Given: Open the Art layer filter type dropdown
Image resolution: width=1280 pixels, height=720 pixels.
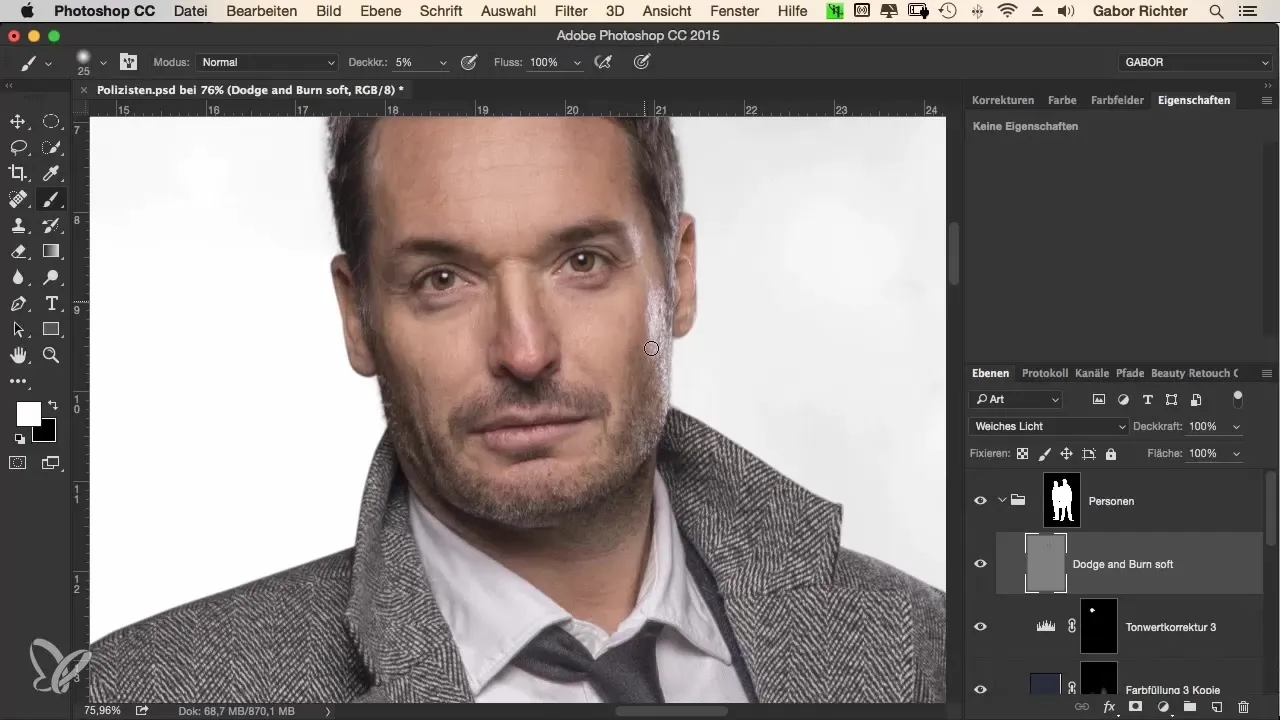Looking at the screenshot, I should point(1016,399).
